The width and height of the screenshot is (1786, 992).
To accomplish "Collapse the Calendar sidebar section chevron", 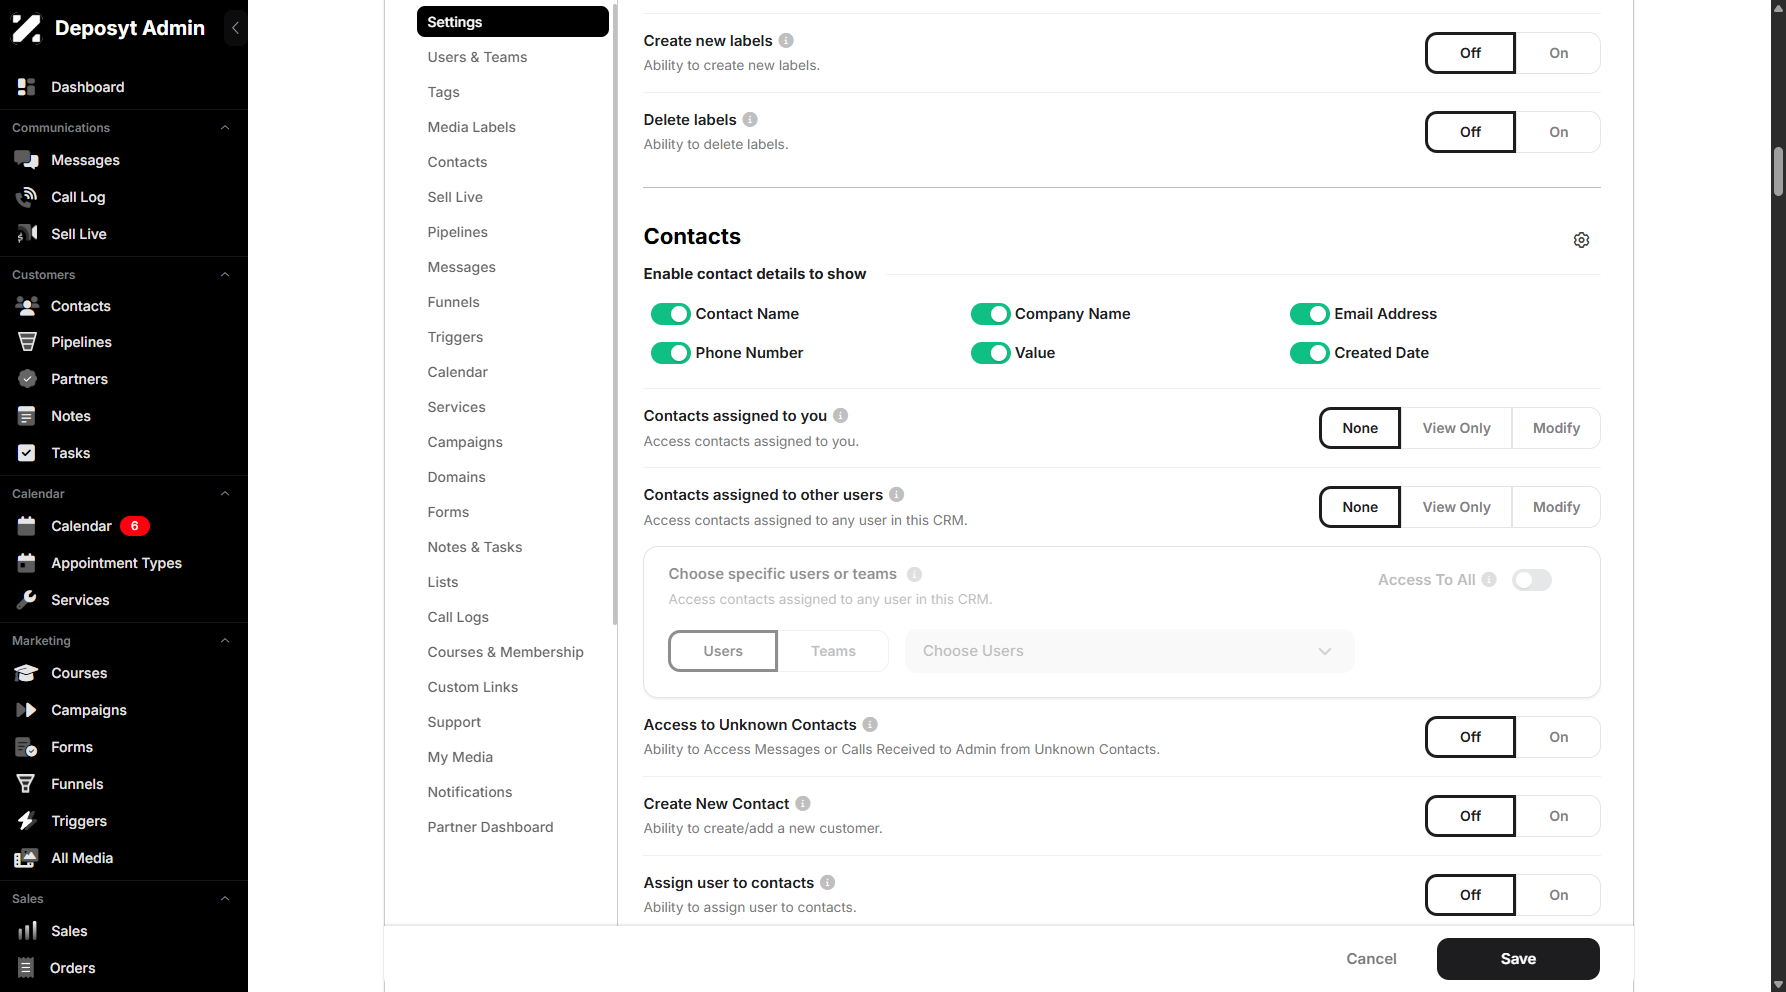I will click(x=225, y=494).
